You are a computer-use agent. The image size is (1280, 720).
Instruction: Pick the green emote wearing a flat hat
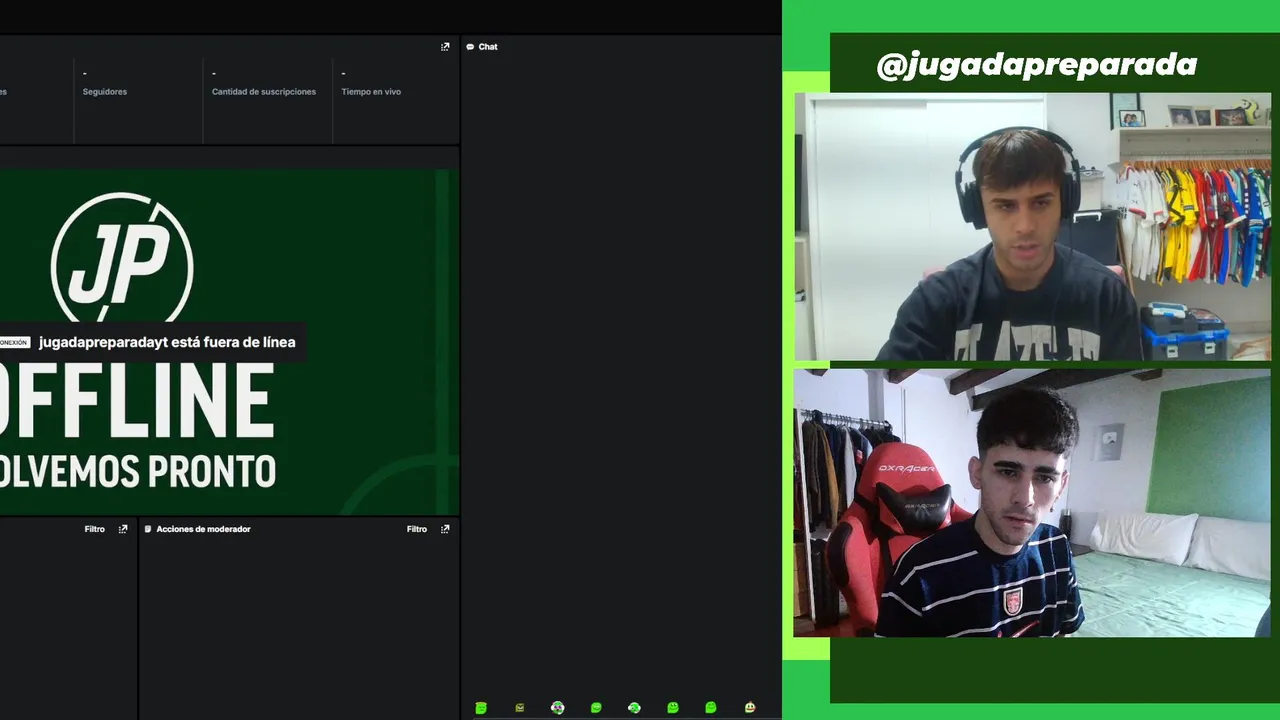(x=481, y=708)
